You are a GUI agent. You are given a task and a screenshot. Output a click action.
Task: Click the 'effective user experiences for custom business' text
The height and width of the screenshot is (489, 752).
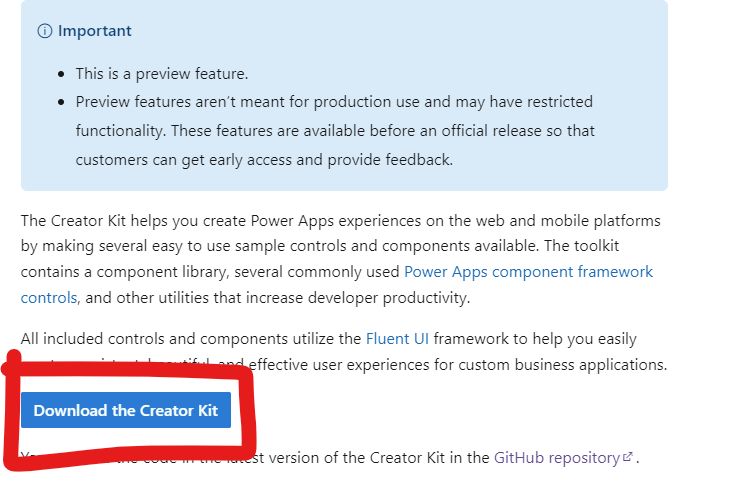(458, 365)
